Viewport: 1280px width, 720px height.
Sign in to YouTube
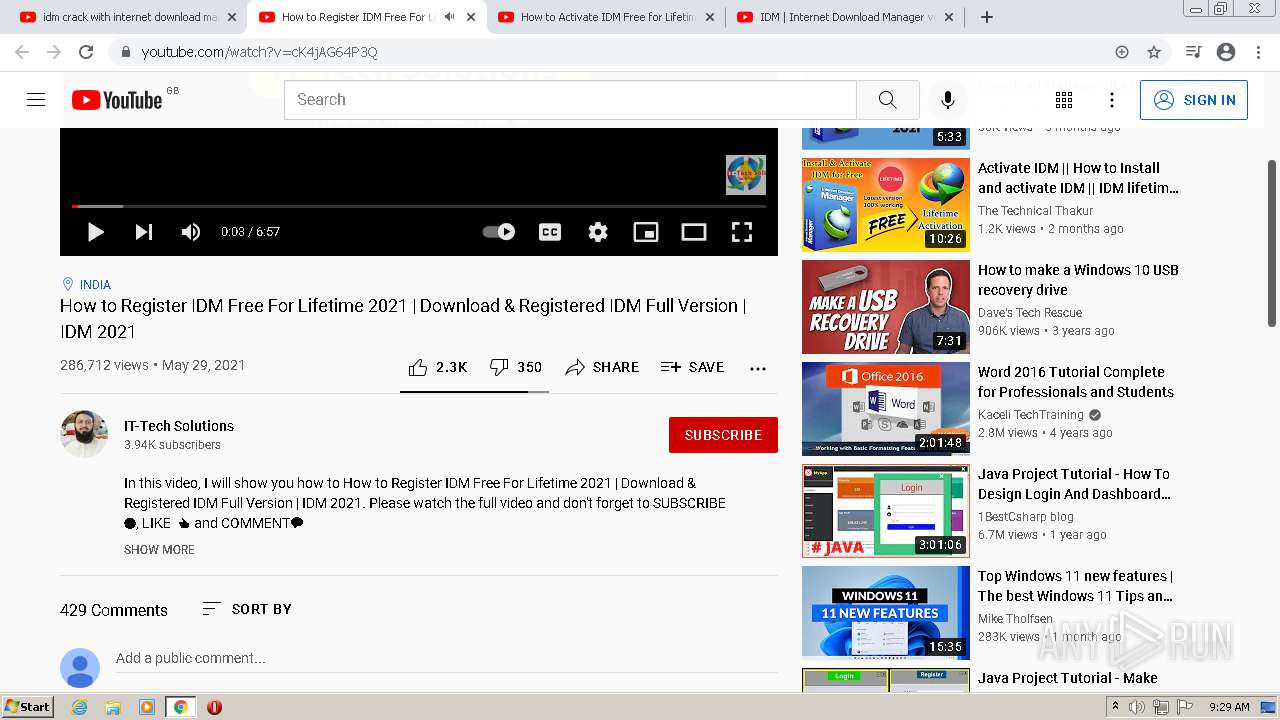point(1194,100)
